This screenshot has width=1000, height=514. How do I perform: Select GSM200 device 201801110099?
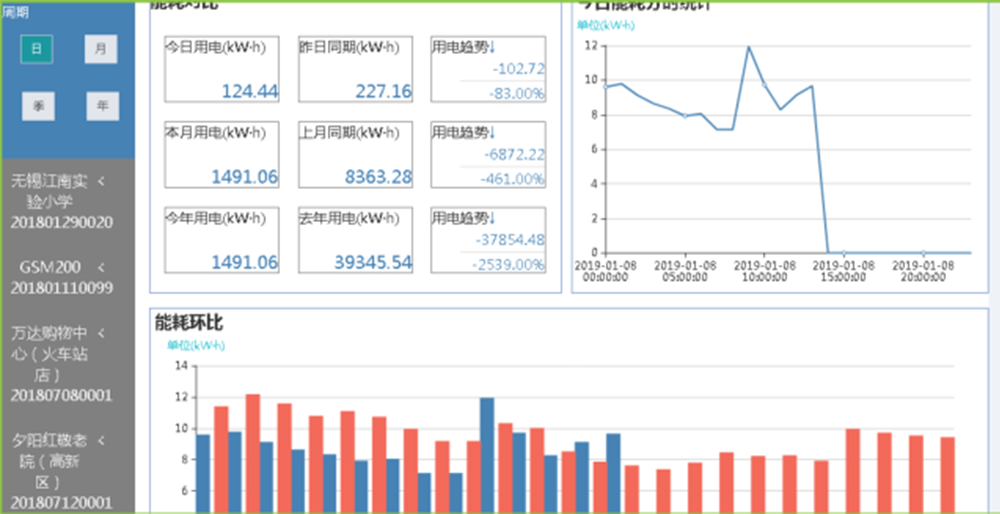(x=61, y=288)
